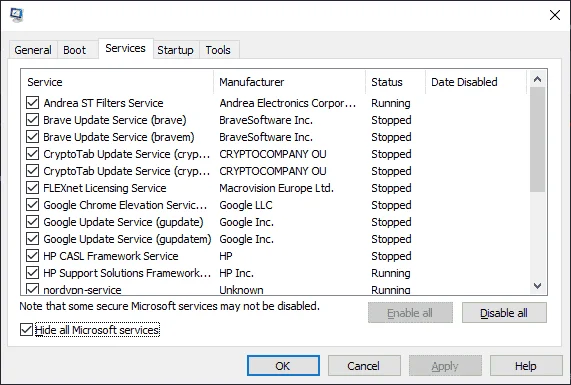Switch to the General tab
The width and height of the screenshot is (571, 385).
click(x=33, y=50)
